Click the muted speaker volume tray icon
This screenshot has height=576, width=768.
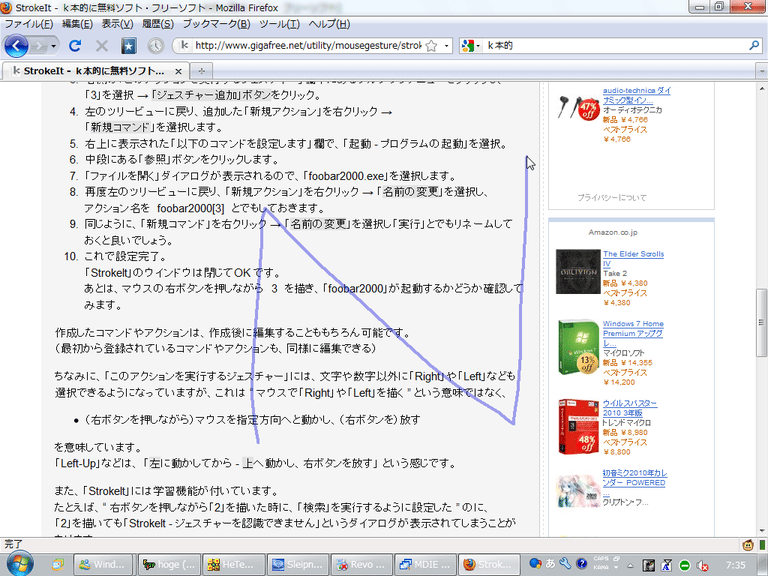click(x=702, y=566)
